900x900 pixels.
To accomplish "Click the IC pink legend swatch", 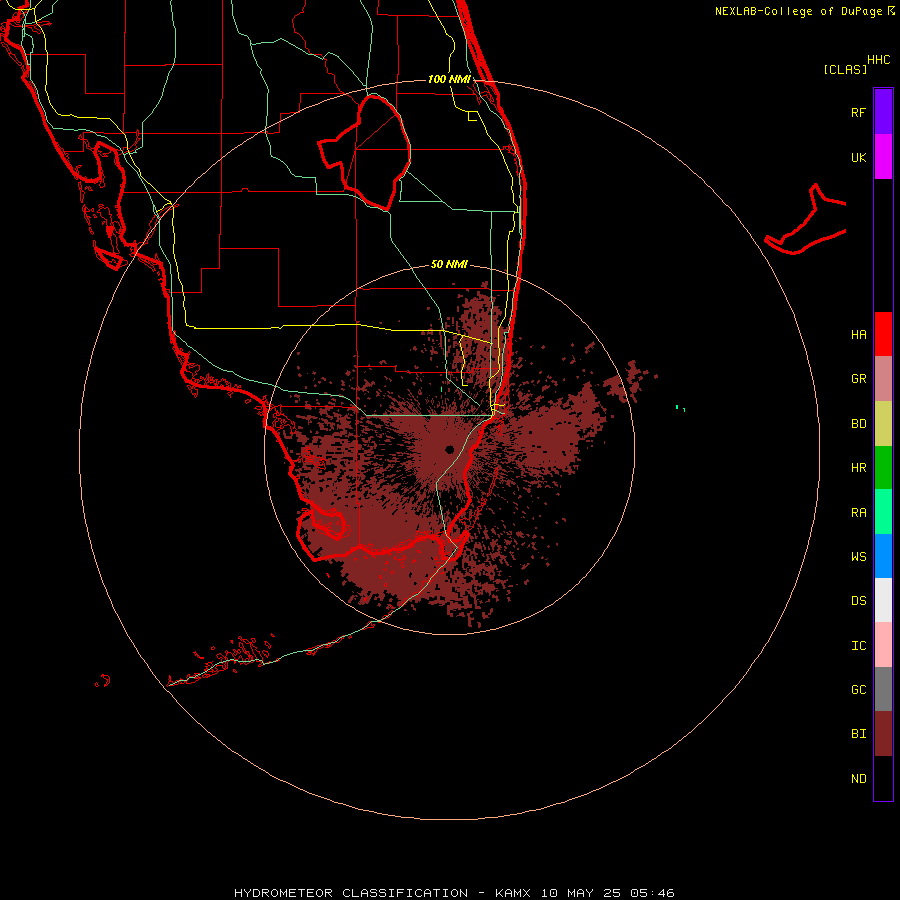I will [883, 645].
